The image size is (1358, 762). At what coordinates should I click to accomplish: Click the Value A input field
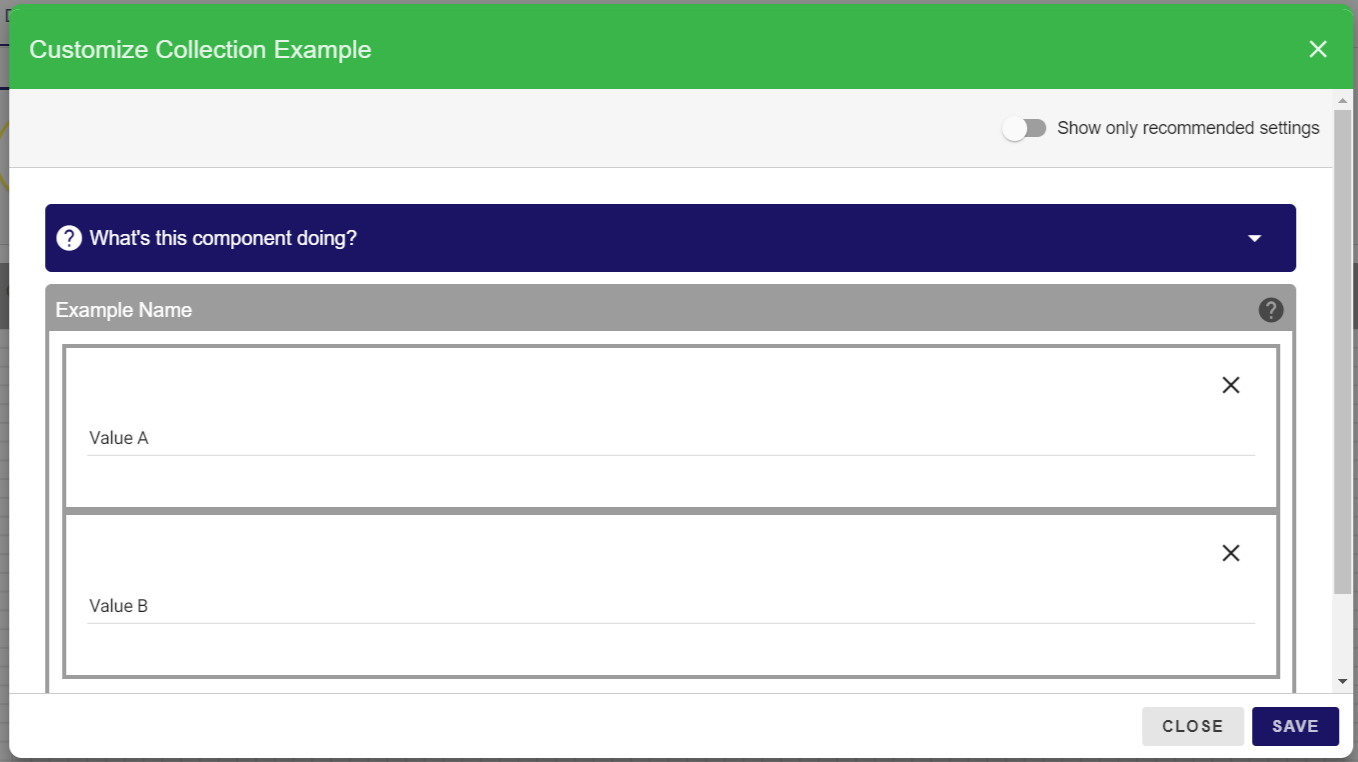click(670, 438)
